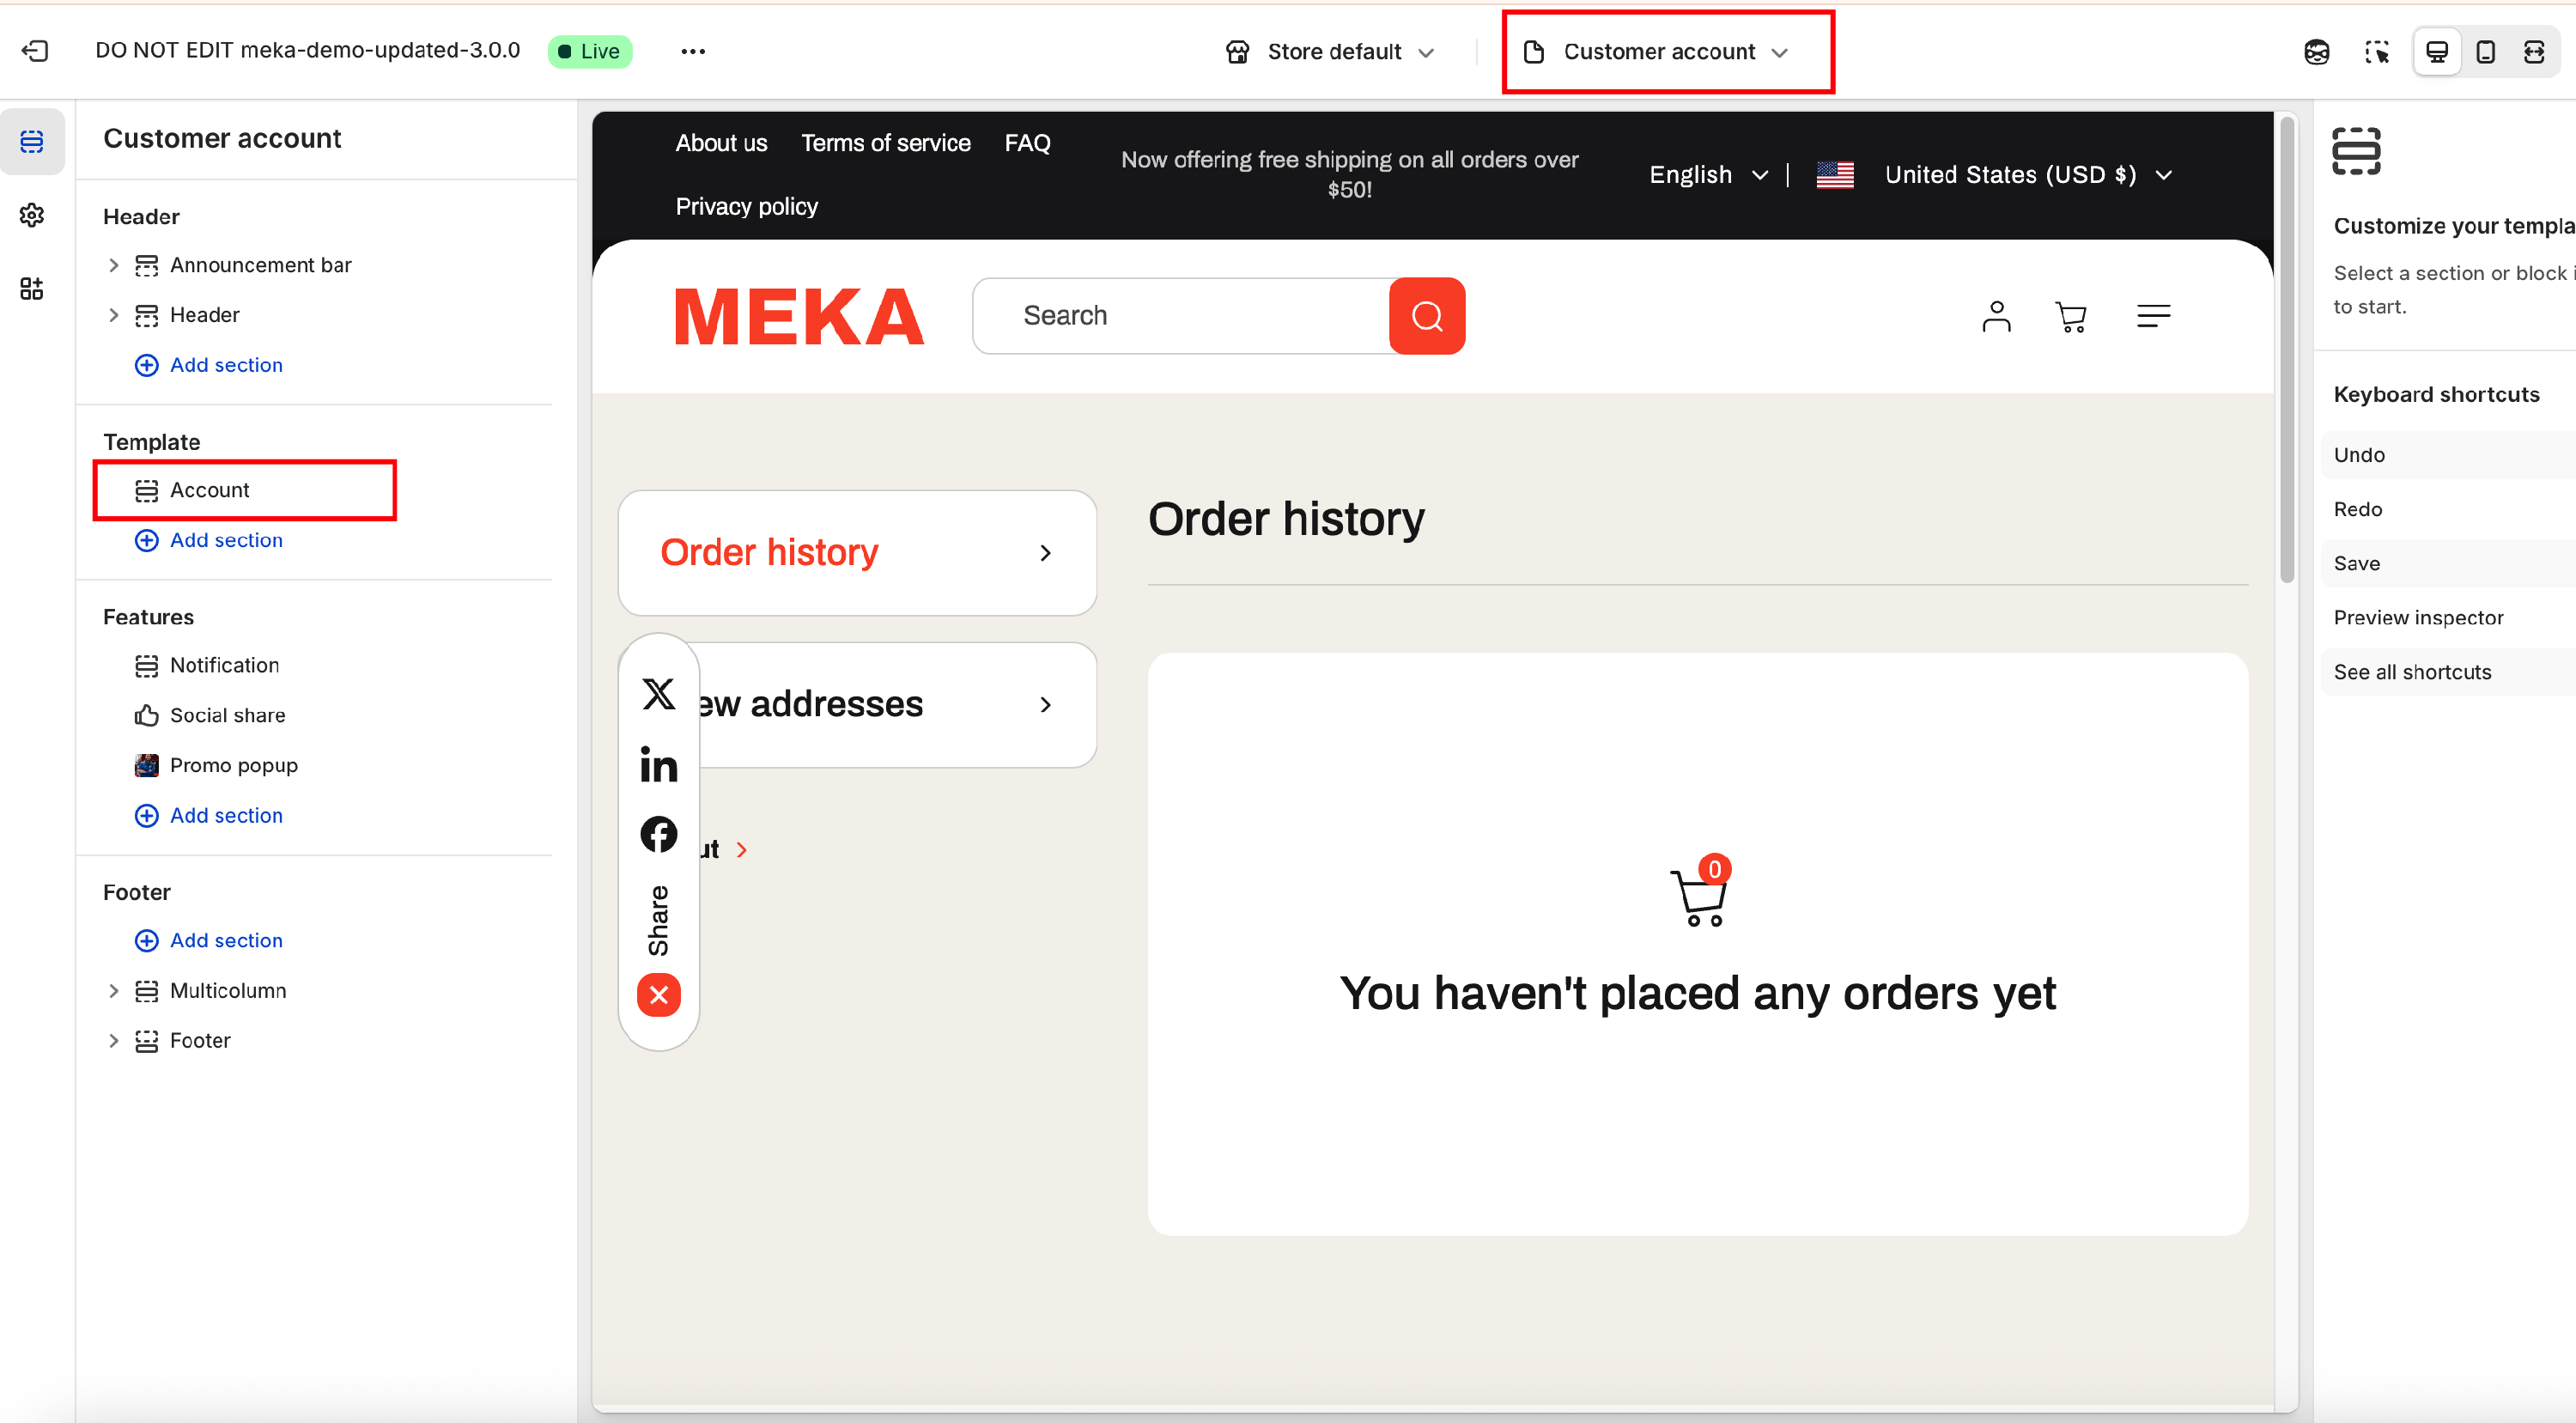
Task: Share on Facebook icon in social bar
Action: point(659,834)
